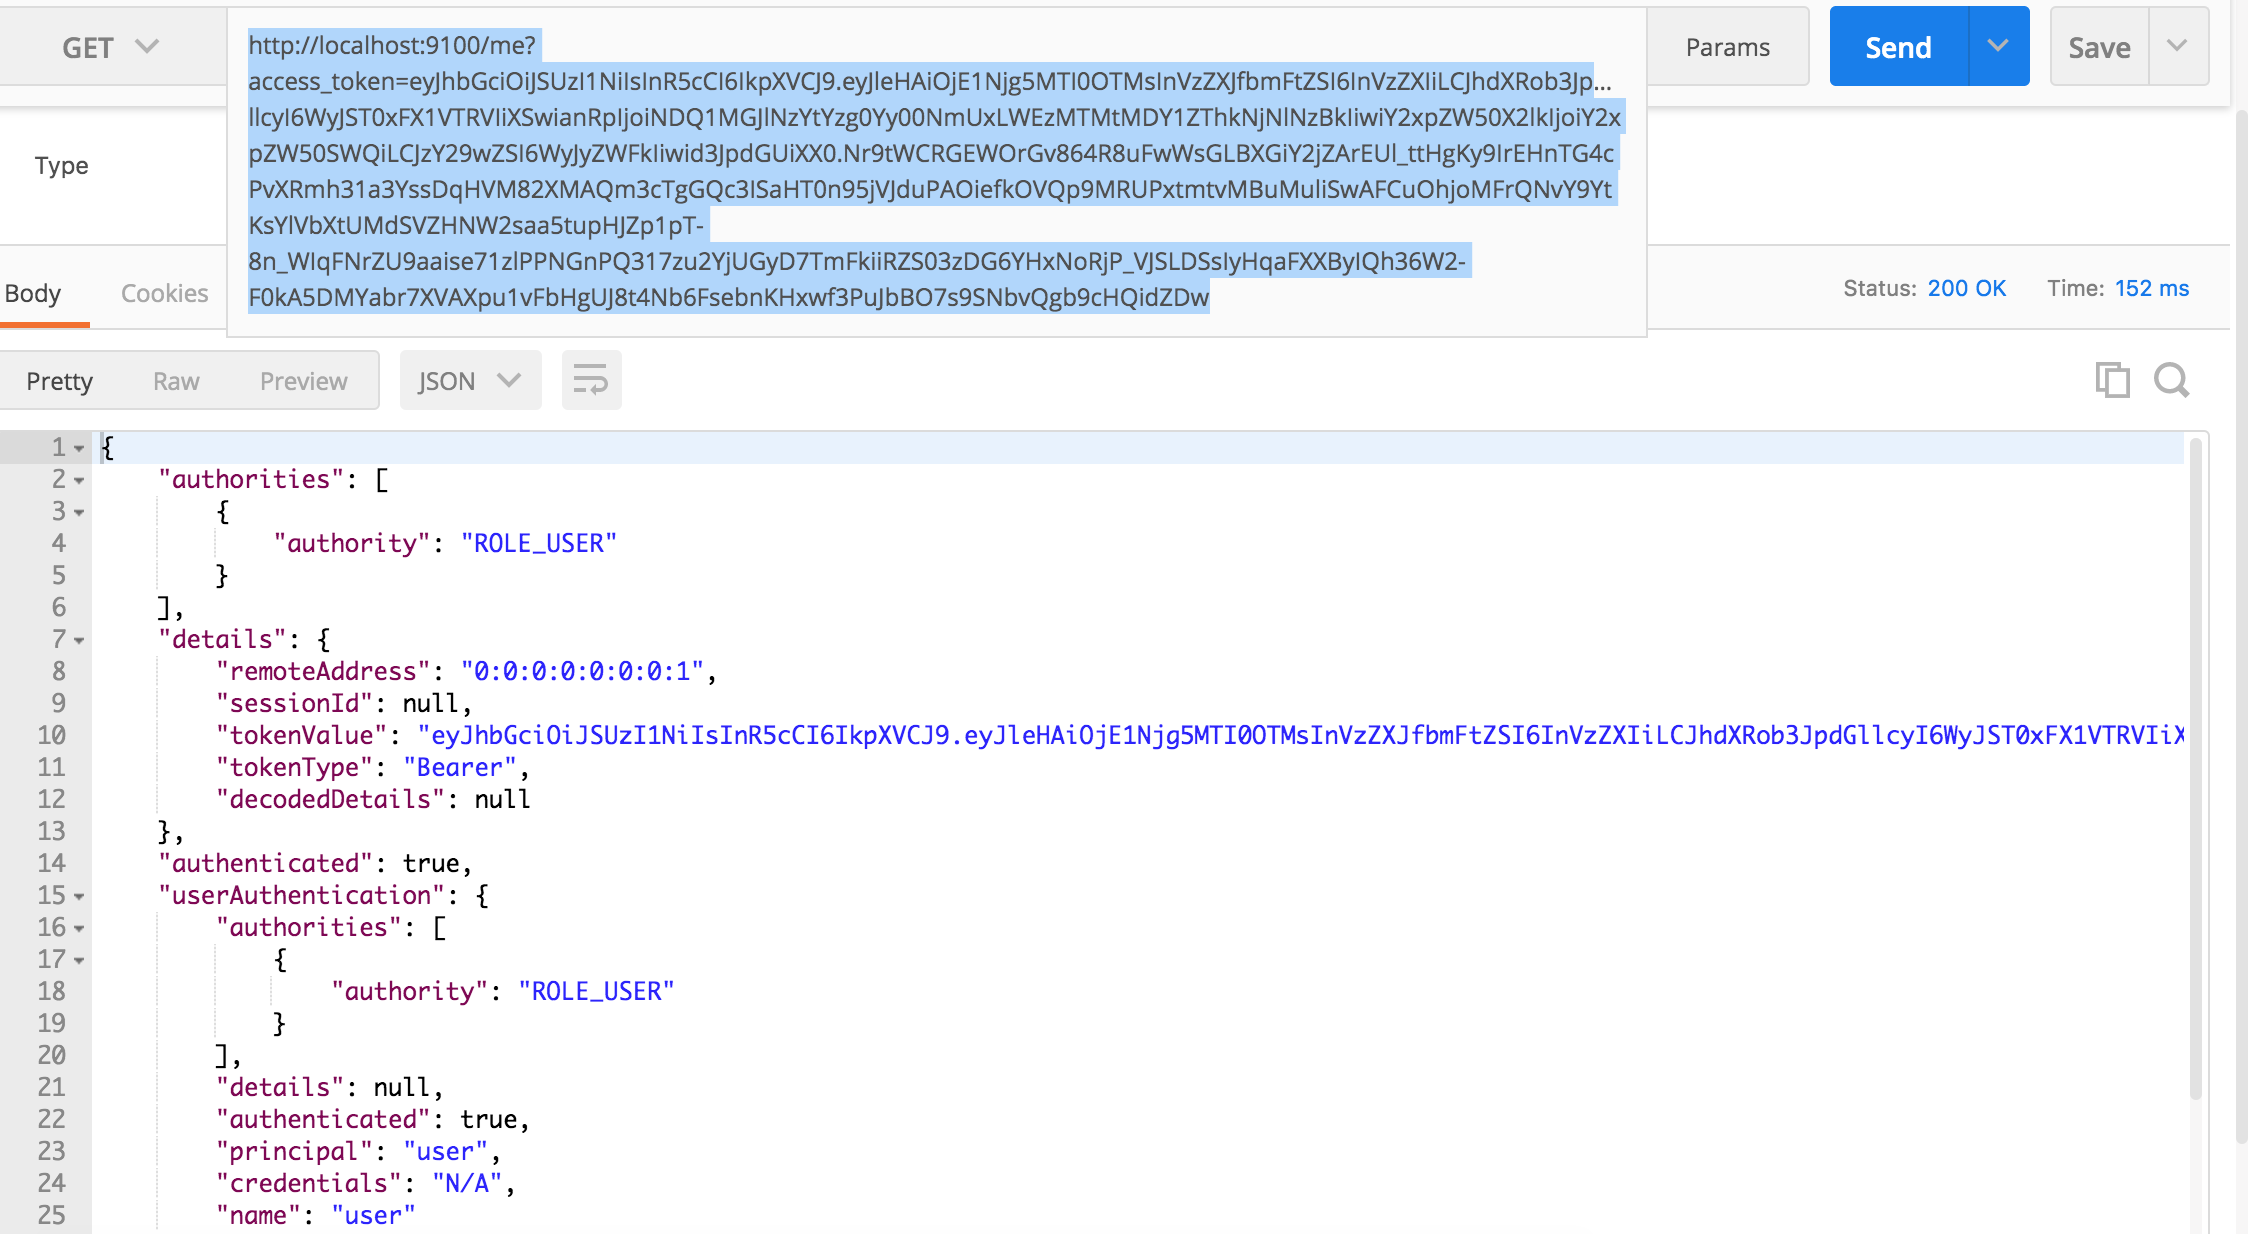This screenshot has width=2252, height=1234.
Task: Open the search response icon
Action: pyautogui.click(x=2171, y=380)
